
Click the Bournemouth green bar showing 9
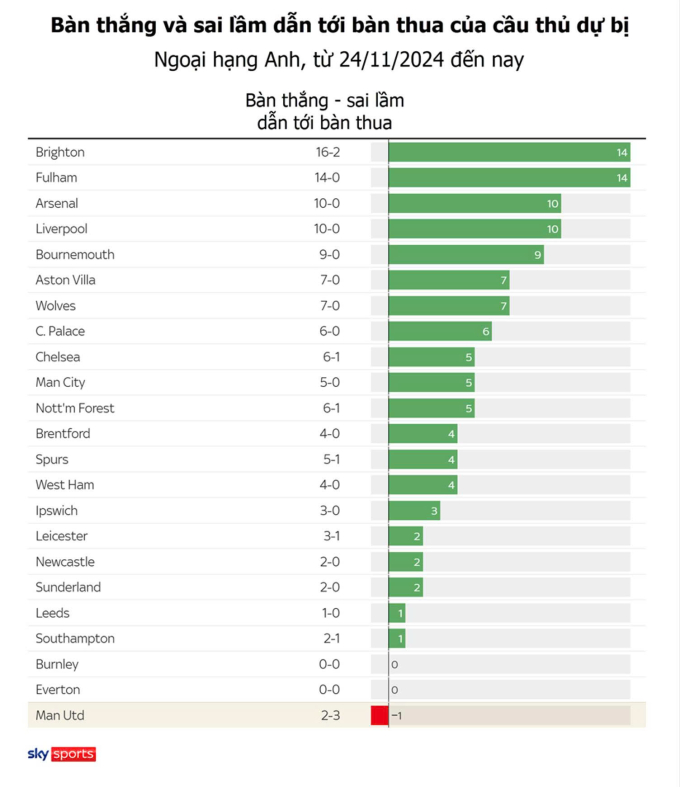point(465,255)
